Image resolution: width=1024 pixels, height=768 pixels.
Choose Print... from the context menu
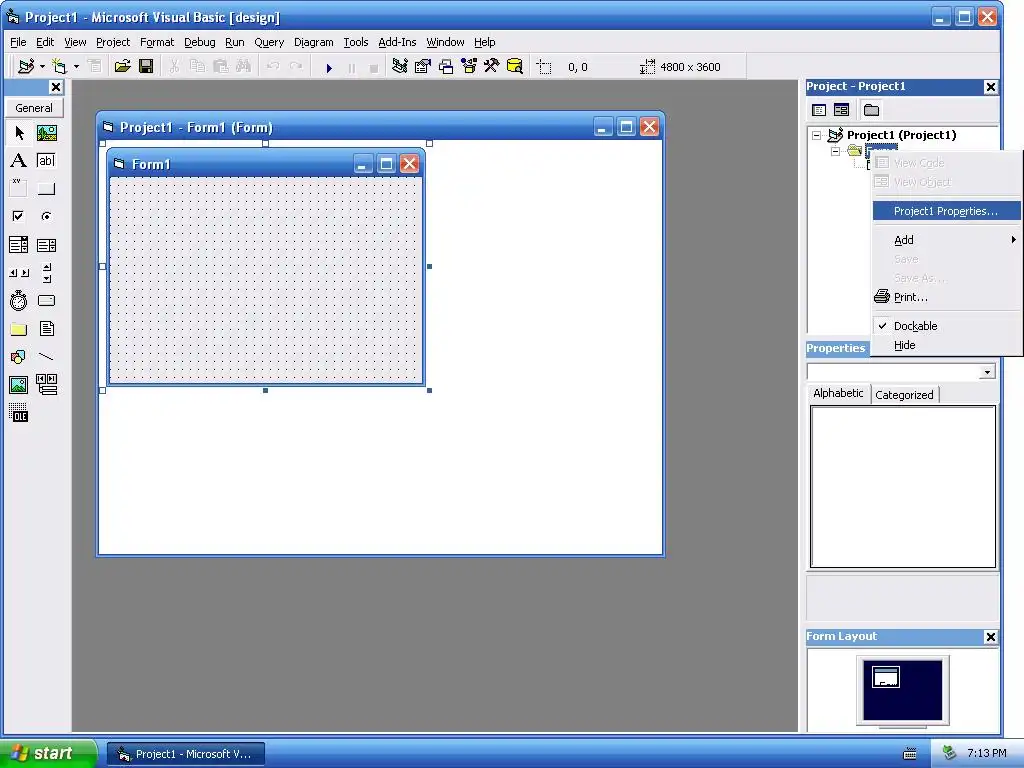(x=947, y=297)
